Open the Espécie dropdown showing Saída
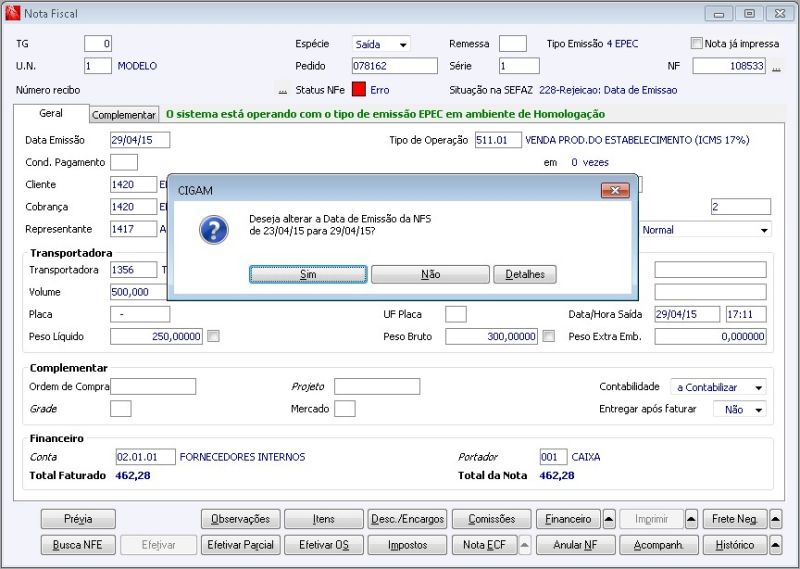The image size is (800, 569). 381,44
